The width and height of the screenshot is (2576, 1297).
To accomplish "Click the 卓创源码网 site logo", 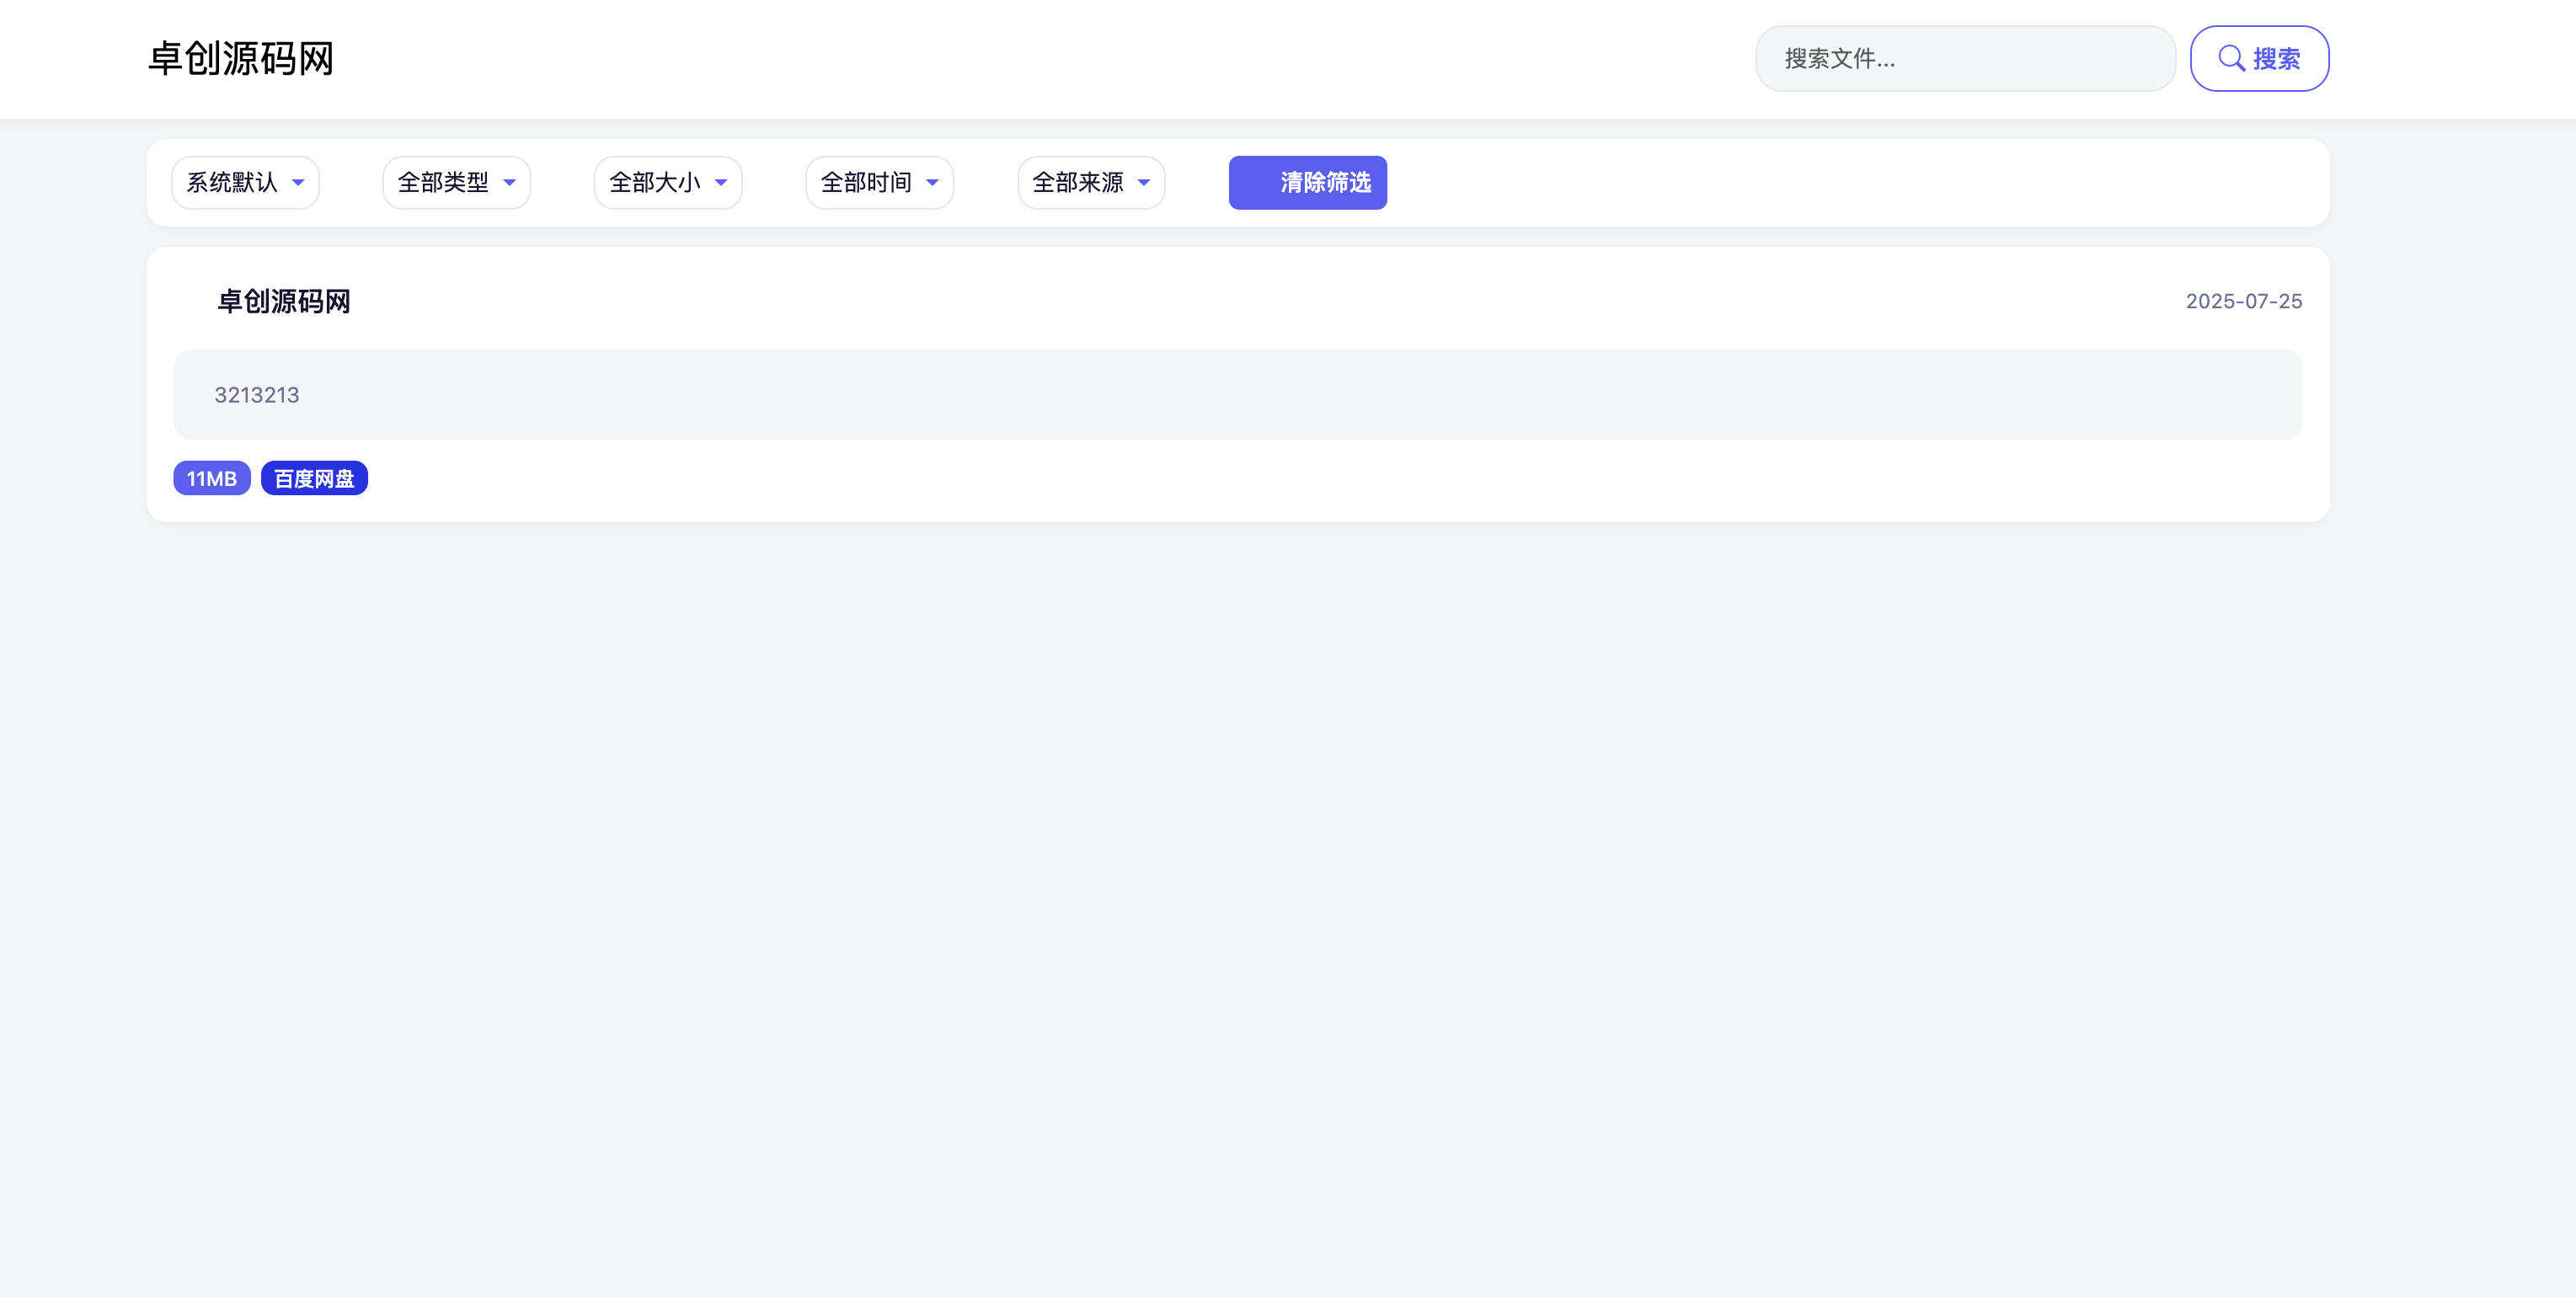I will click(x=240, y=58).
